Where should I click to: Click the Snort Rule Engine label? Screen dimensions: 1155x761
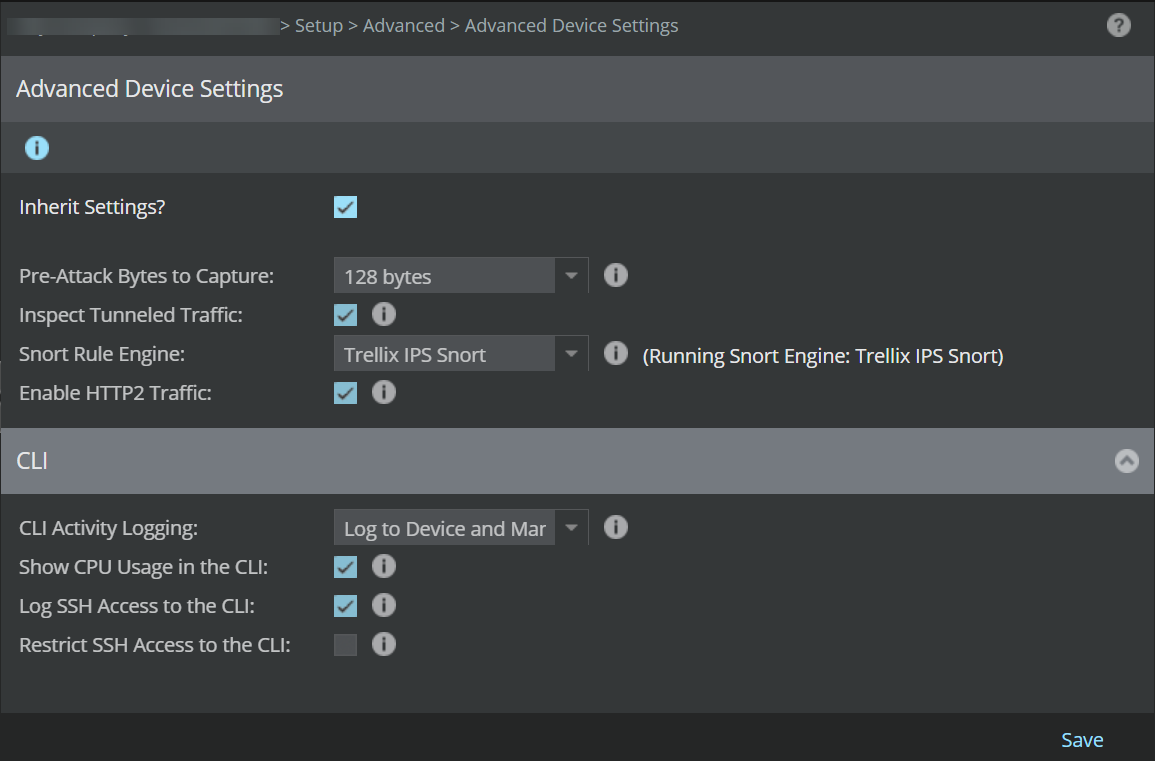[x=102, y=354]
